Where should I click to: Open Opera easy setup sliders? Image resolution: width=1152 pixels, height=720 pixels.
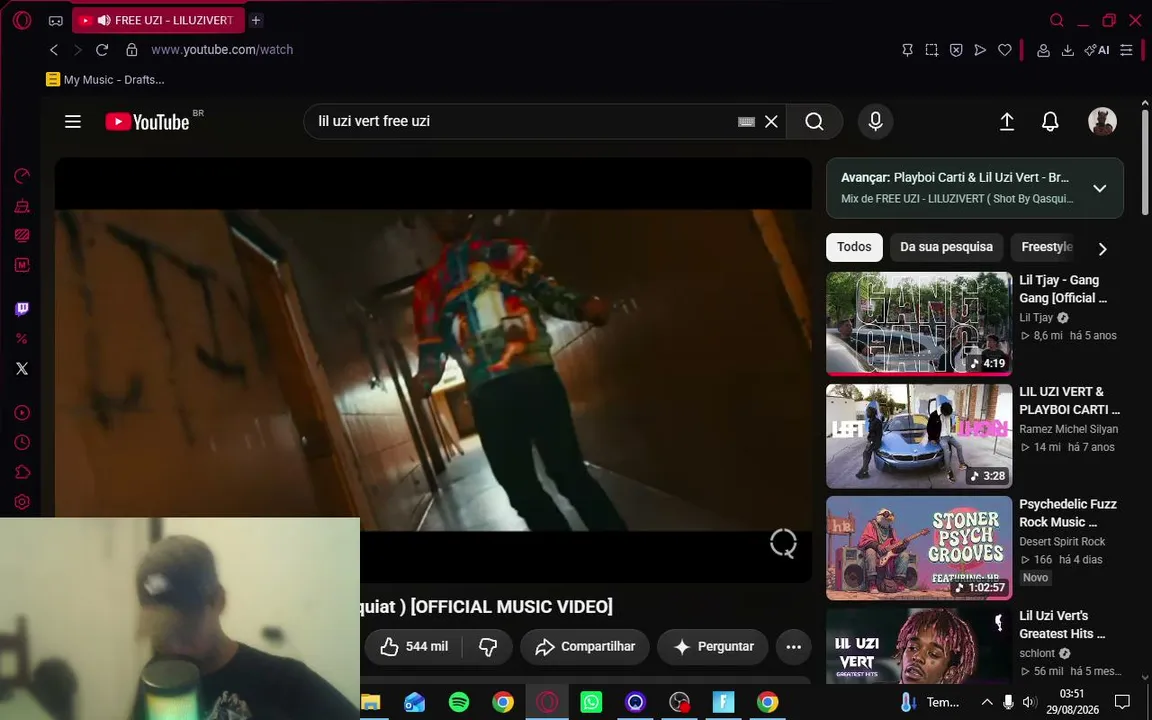coord(1126,50)
